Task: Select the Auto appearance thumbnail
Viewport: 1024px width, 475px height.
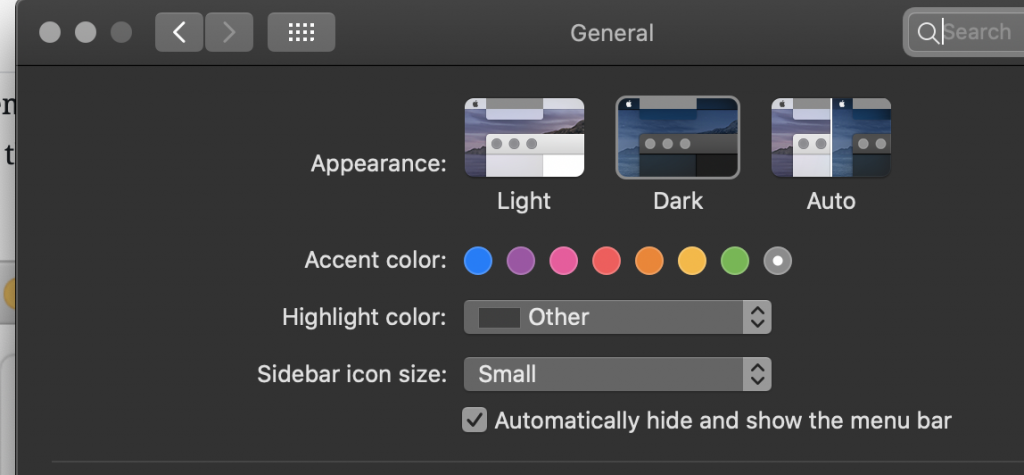Action: click(x=831, y=138)
